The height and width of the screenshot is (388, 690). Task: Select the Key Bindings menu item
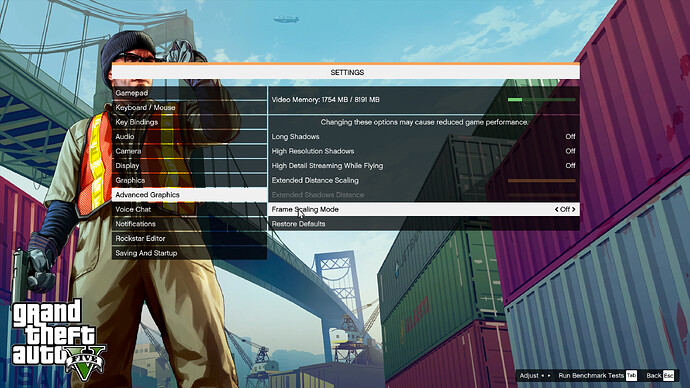pyautogui.click(x=189, y=122)
